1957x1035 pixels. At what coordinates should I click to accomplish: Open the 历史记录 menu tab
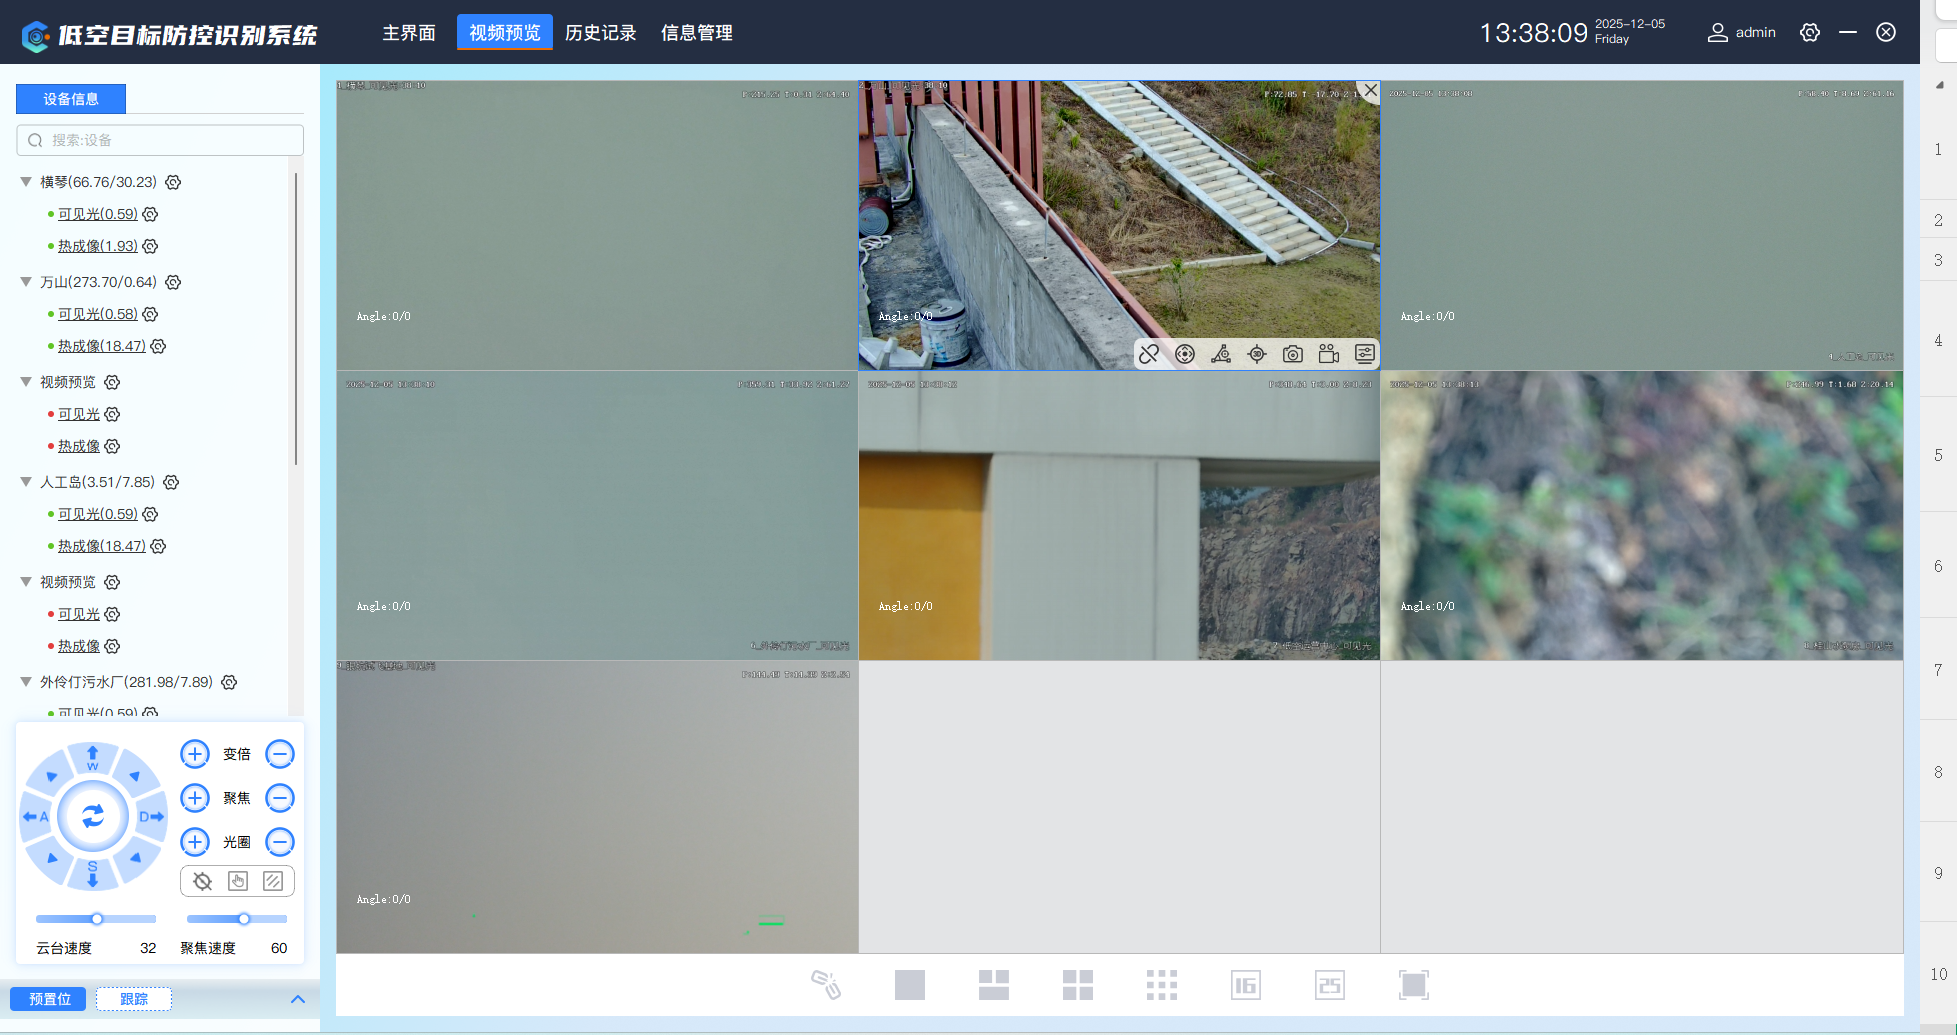tap(600, 33)
